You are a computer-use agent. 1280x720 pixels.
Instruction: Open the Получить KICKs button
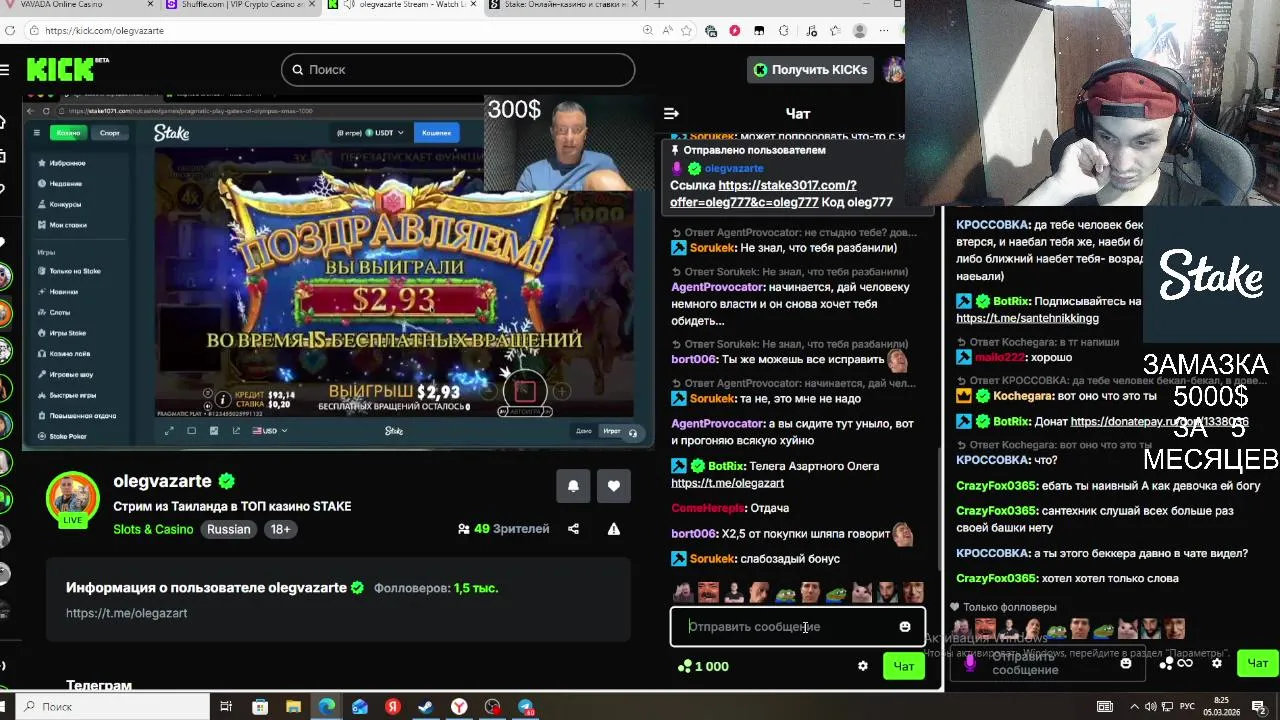point(811,69)
